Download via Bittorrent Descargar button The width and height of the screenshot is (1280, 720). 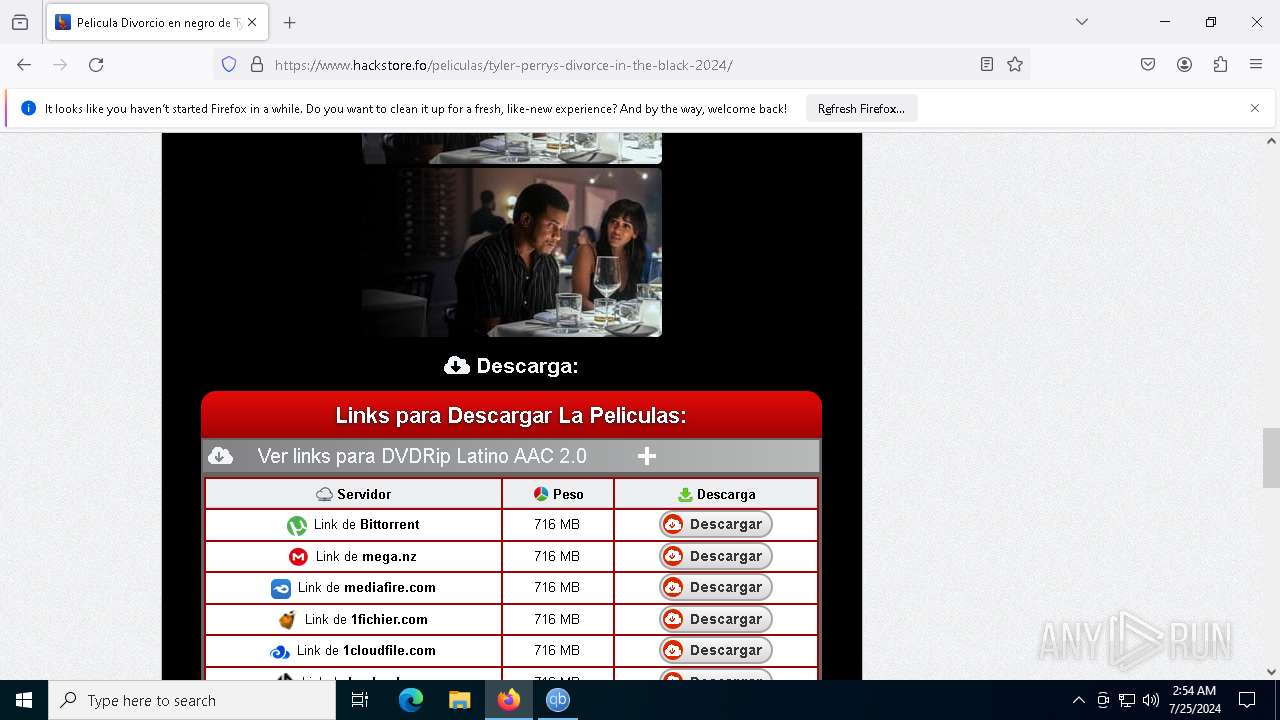(x=716, y=524)
